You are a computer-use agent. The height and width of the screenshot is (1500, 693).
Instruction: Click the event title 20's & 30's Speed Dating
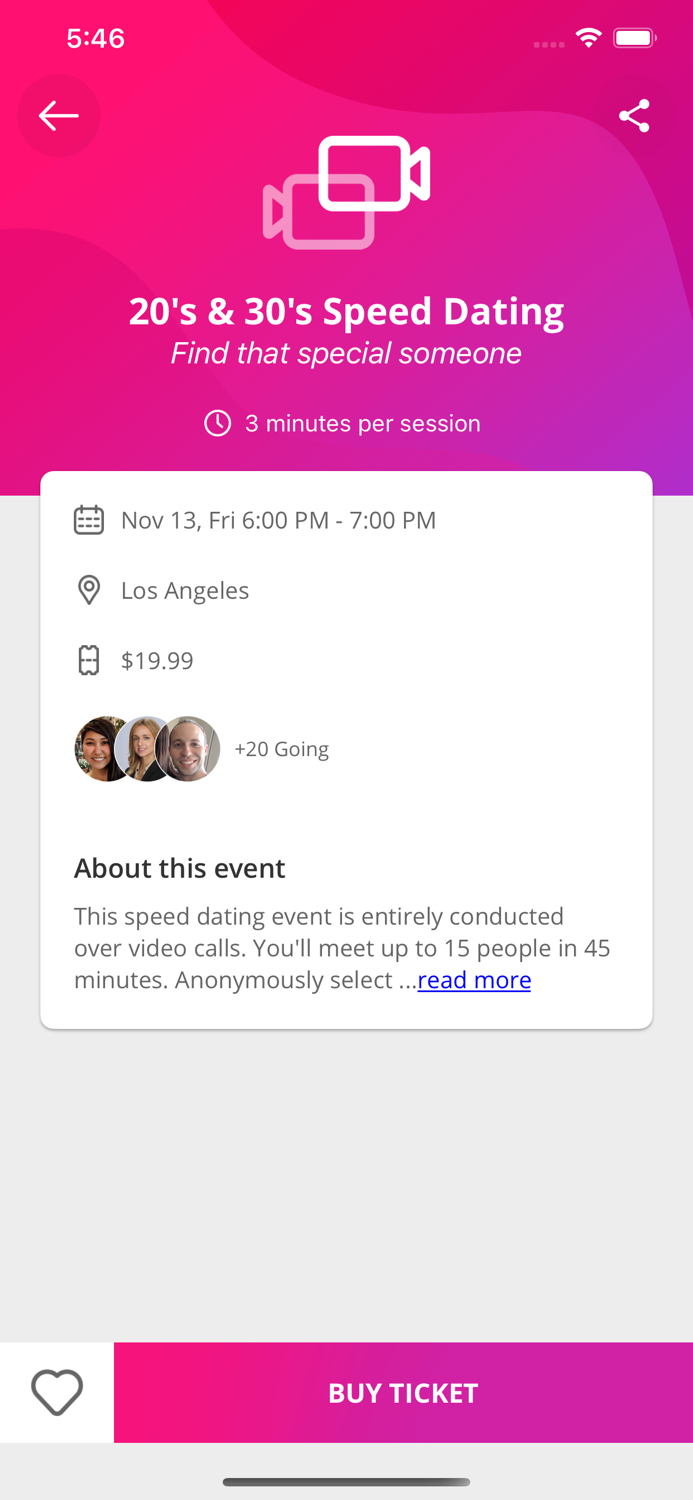pos(346,311)
